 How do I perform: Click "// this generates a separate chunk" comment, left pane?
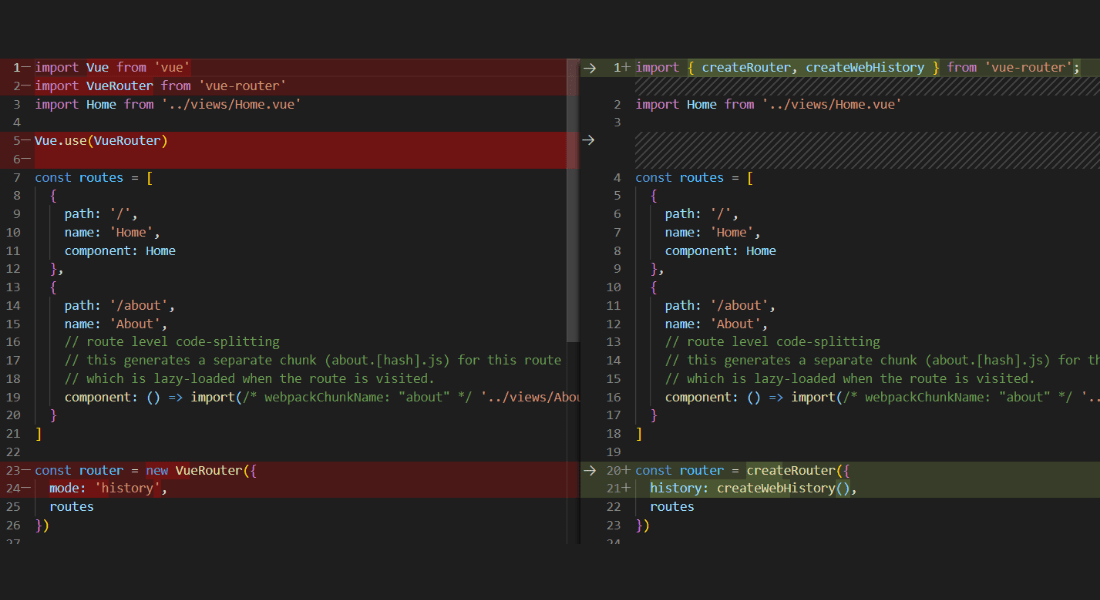(313, 360)
